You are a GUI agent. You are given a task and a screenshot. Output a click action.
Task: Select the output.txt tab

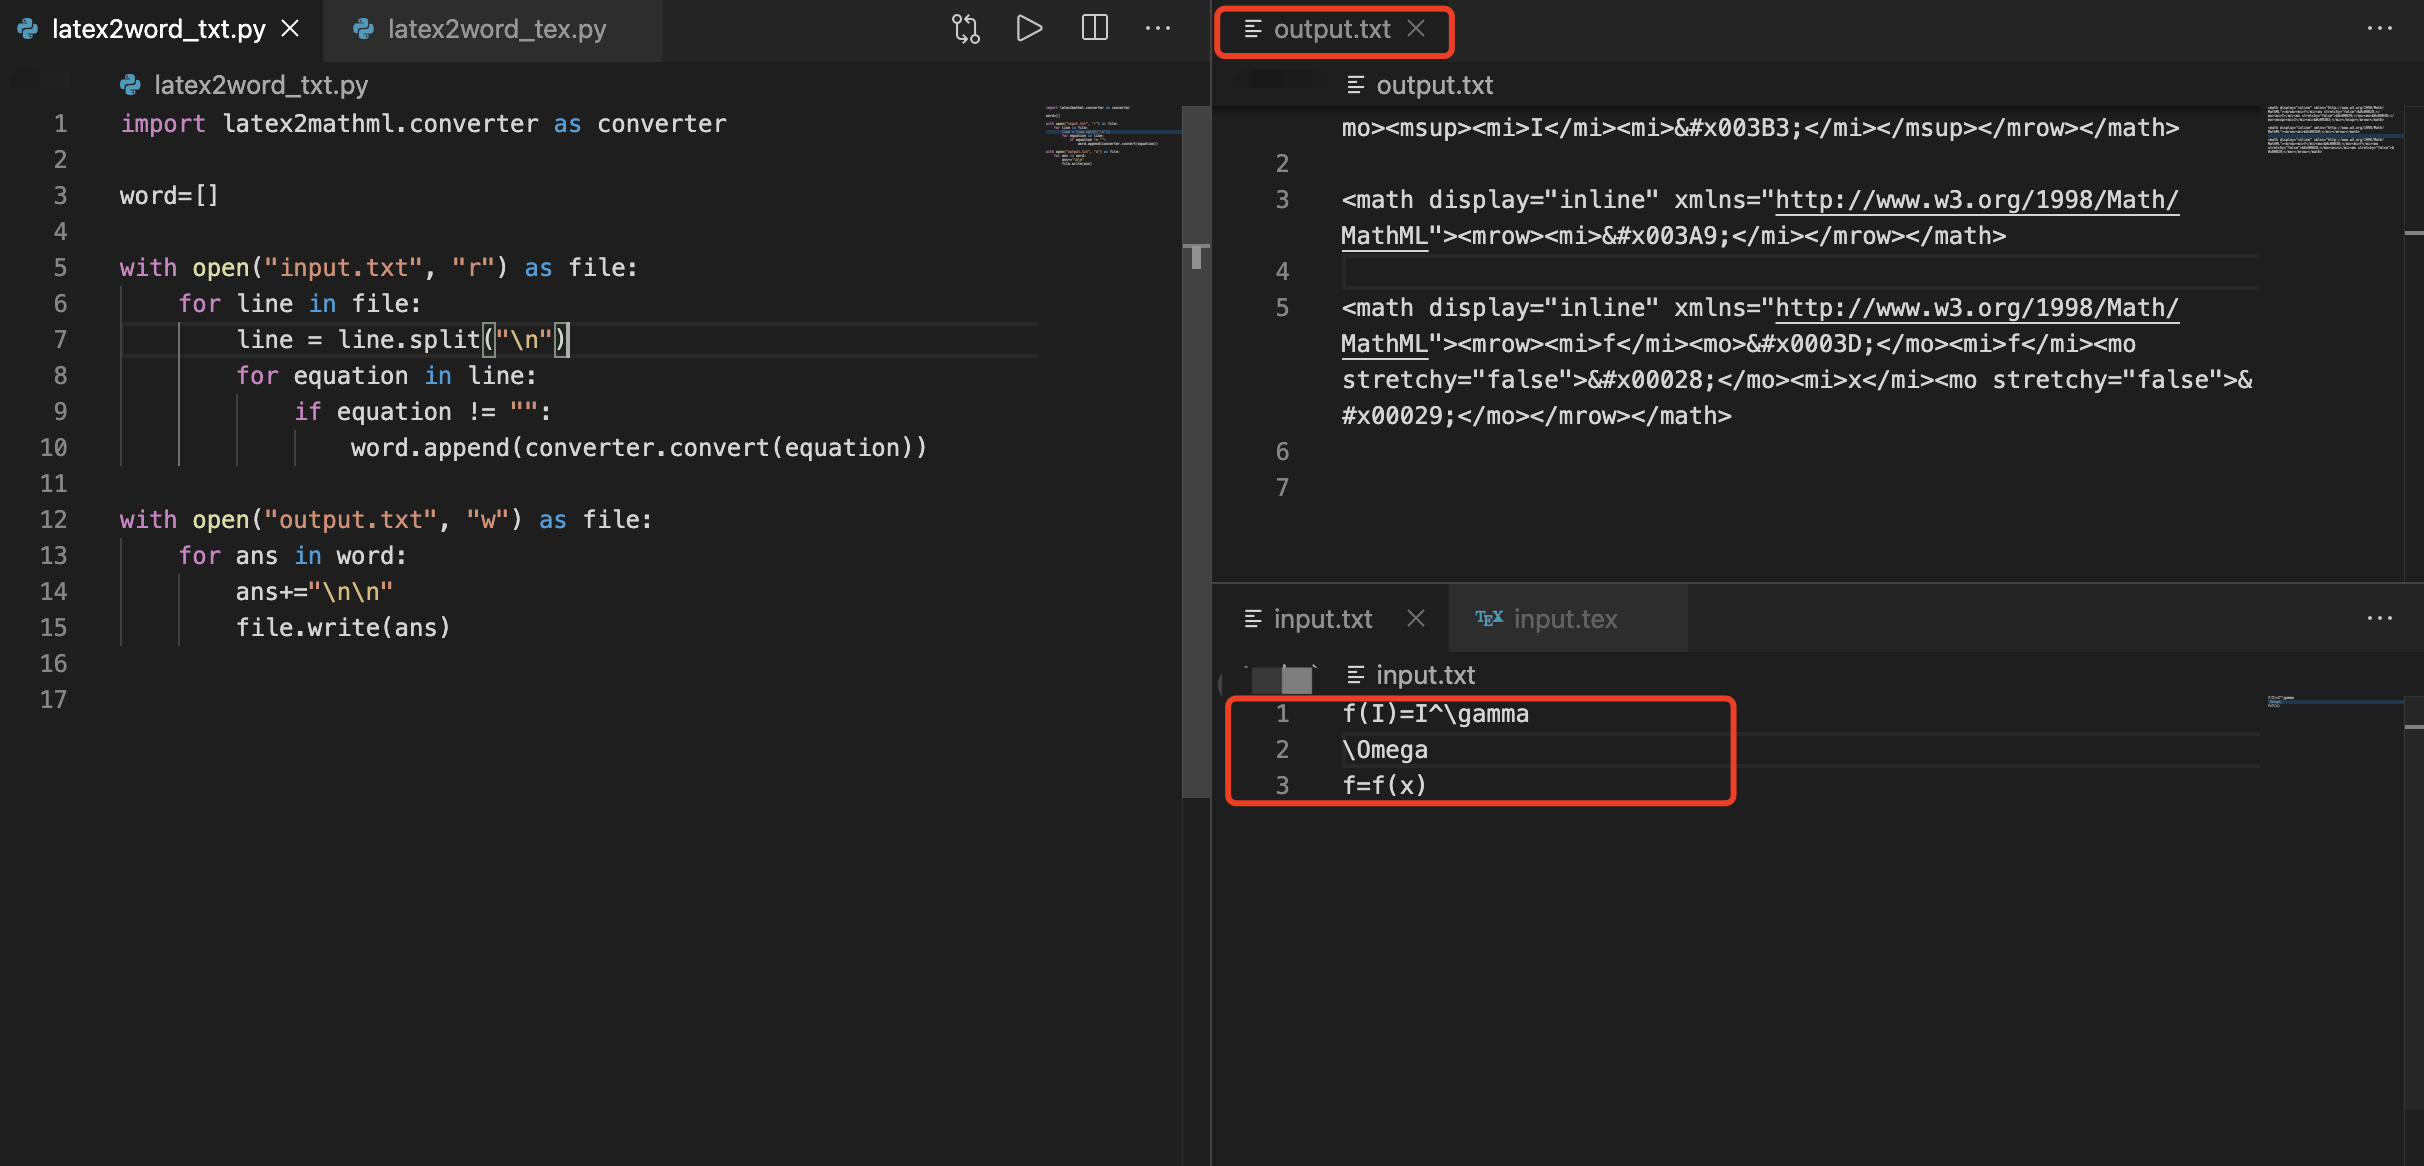1330,29
